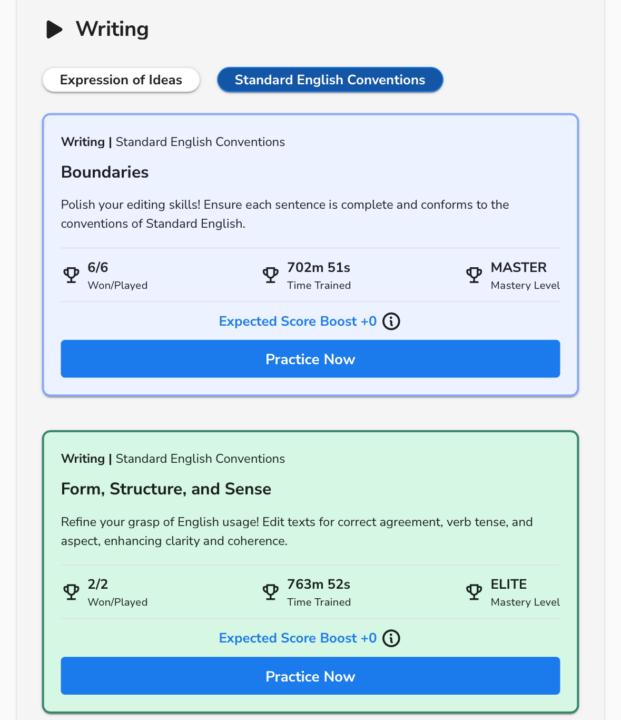Image resolution: width=621 pixels, height=720 pixels.
Task: Open the Boundaries card title
Action: (x=105, y=172)
